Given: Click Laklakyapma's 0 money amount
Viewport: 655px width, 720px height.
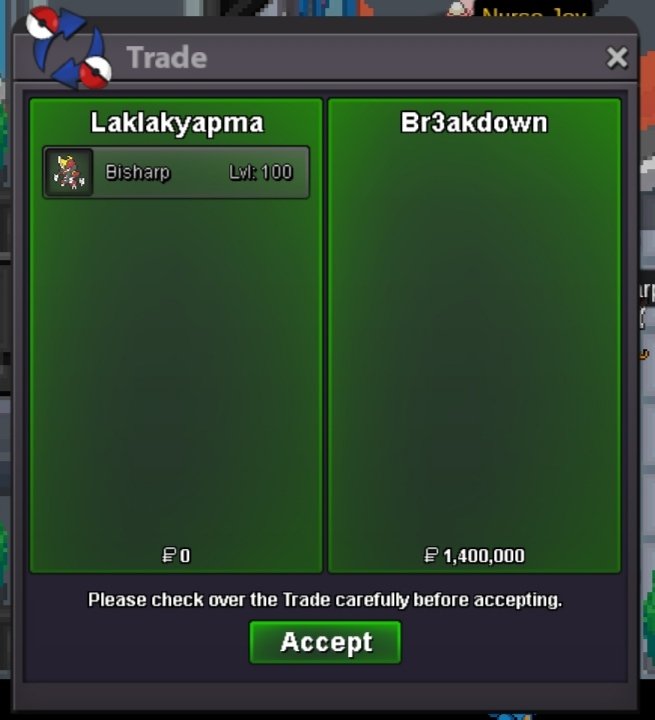Looking at the screenshot, I should [185, 556].
